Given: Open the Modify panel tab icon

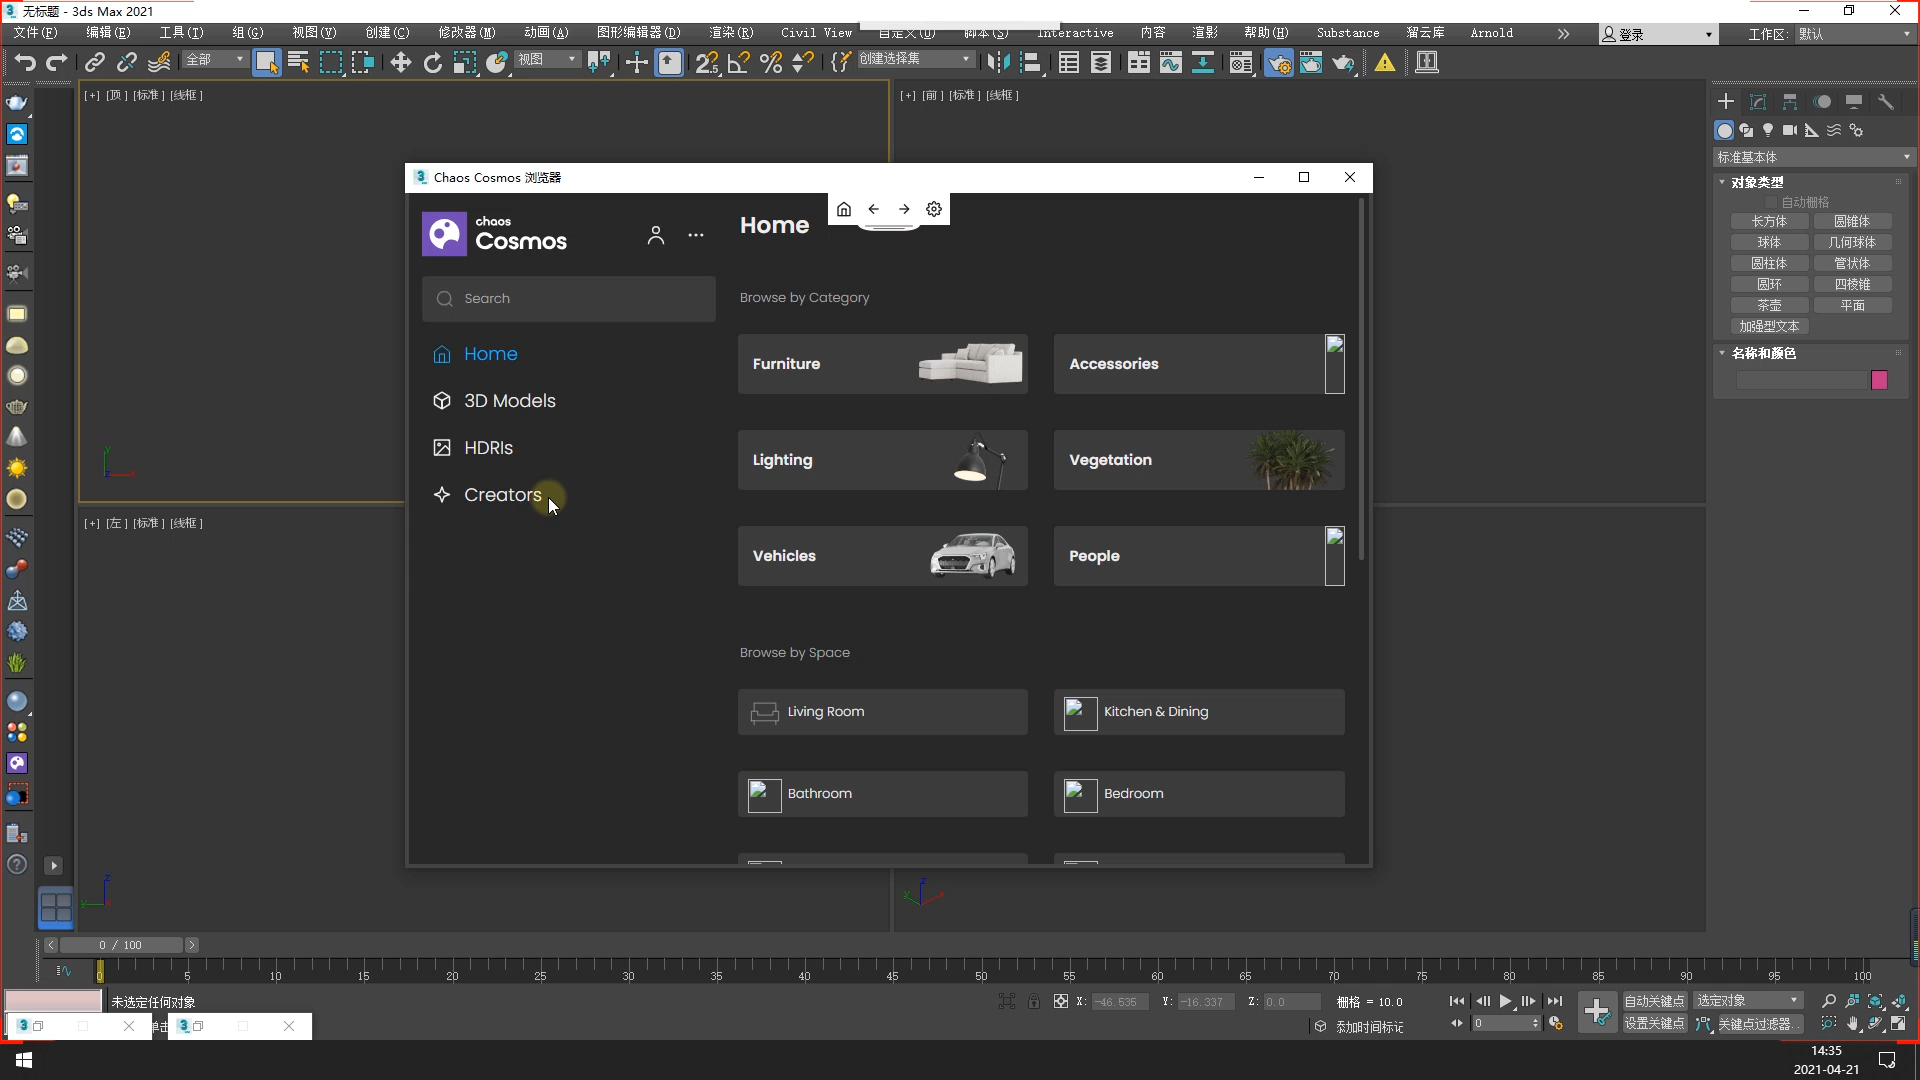Looking at the screenshot, I should pyautogui.click(x=1757, y=102).
